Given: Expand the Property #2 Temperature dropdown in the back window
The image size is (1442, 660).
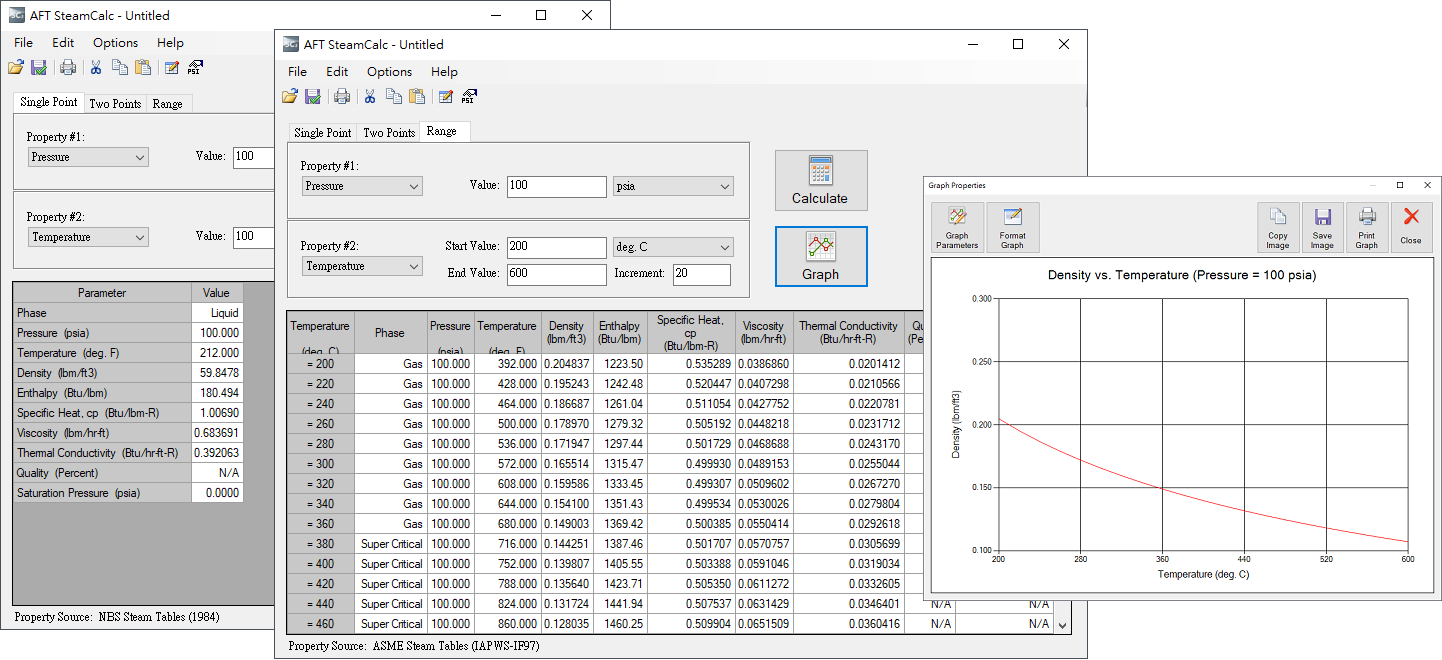Looking at the screenshot, I should [x=88, y=237].
